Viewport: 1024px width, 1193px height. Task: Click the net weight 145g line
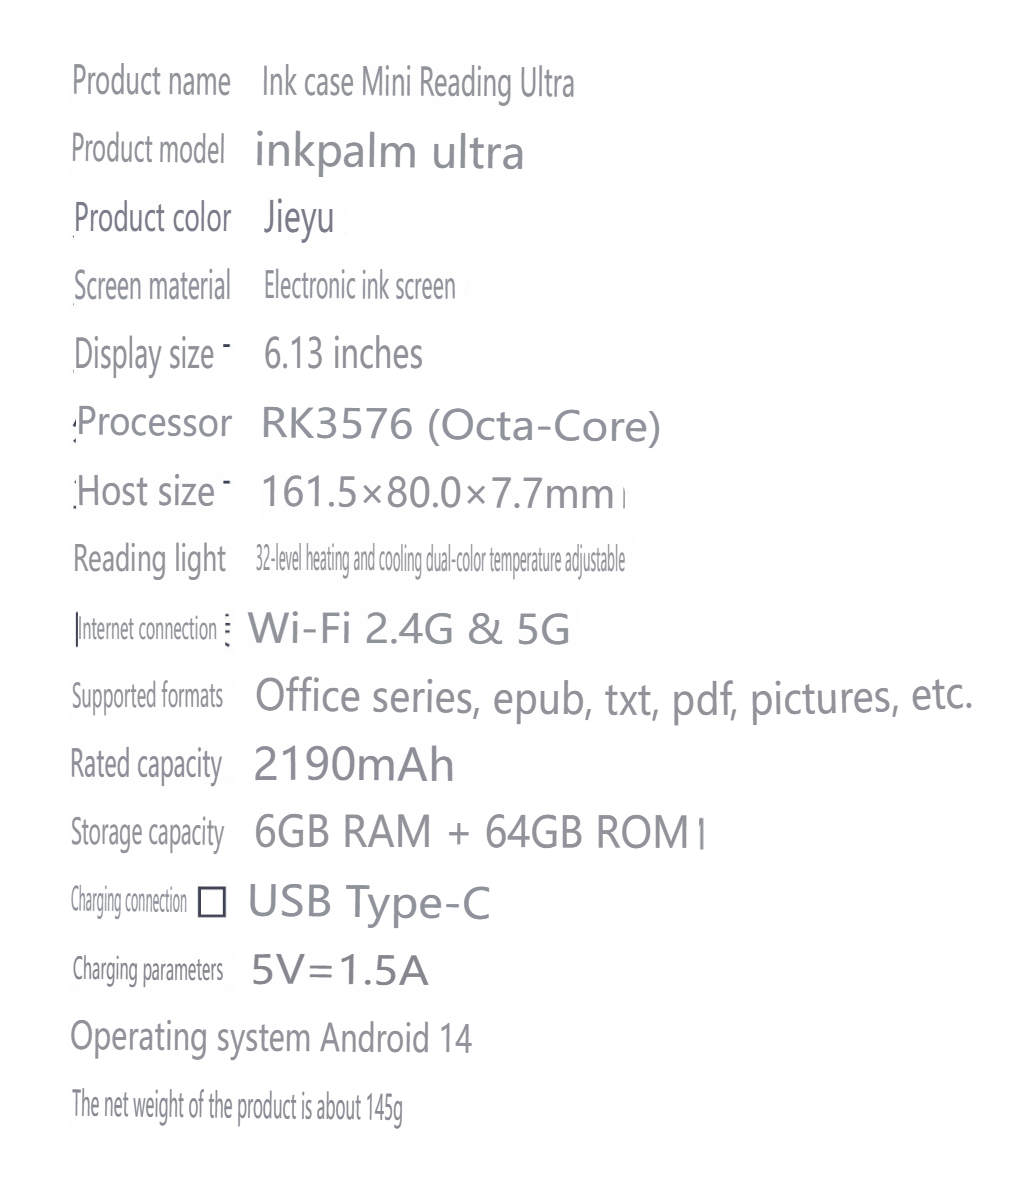click(x=237, y=1106)
